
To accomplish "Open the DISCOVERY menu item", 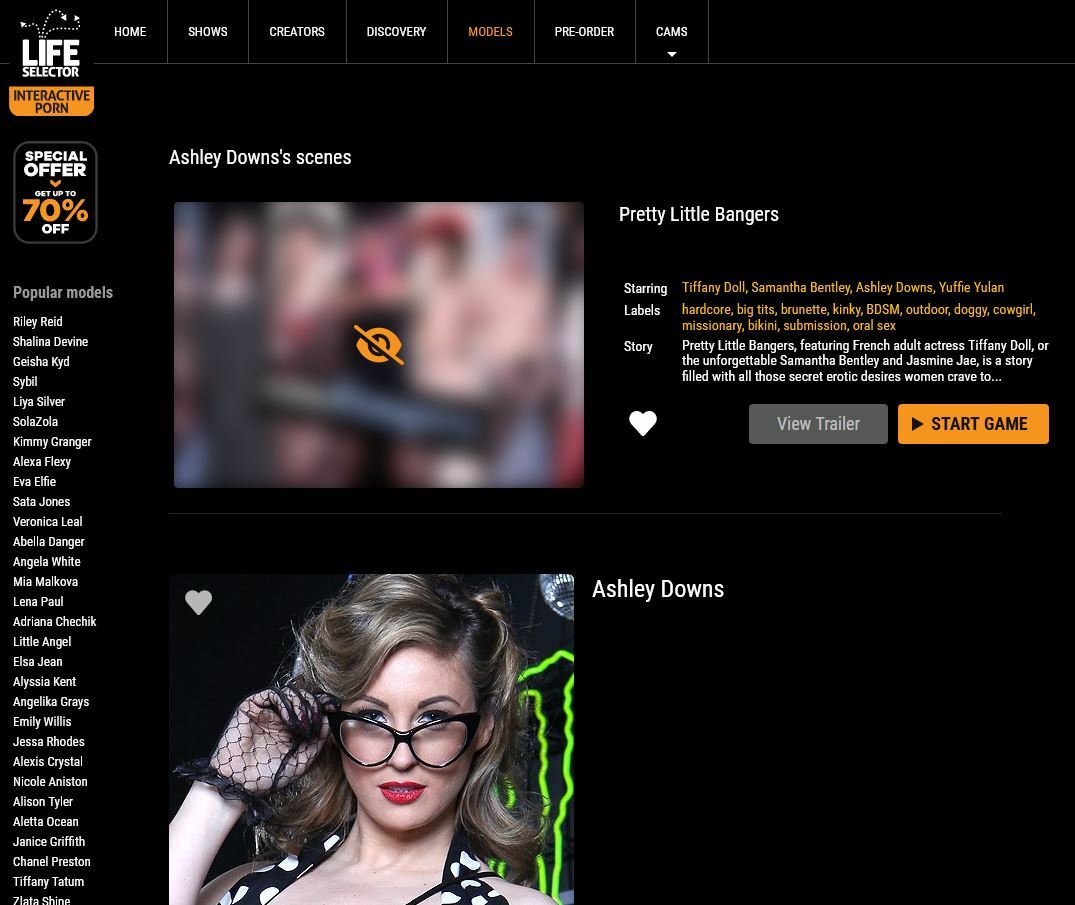I will (396, 32).
